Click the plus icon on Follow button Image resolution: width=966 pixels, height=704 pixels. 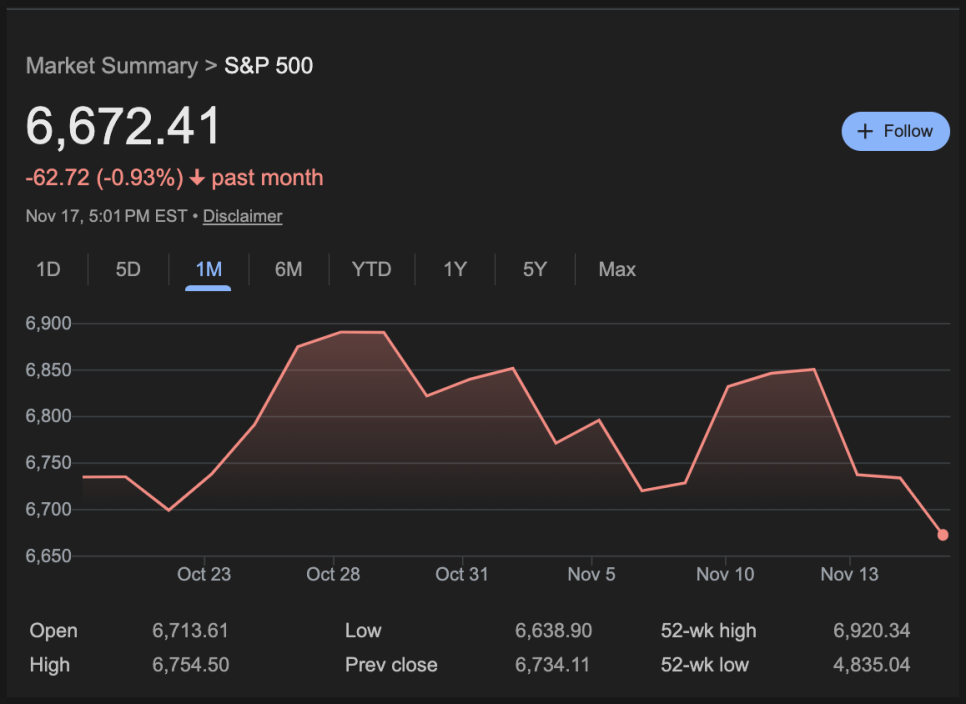[866, 131]
